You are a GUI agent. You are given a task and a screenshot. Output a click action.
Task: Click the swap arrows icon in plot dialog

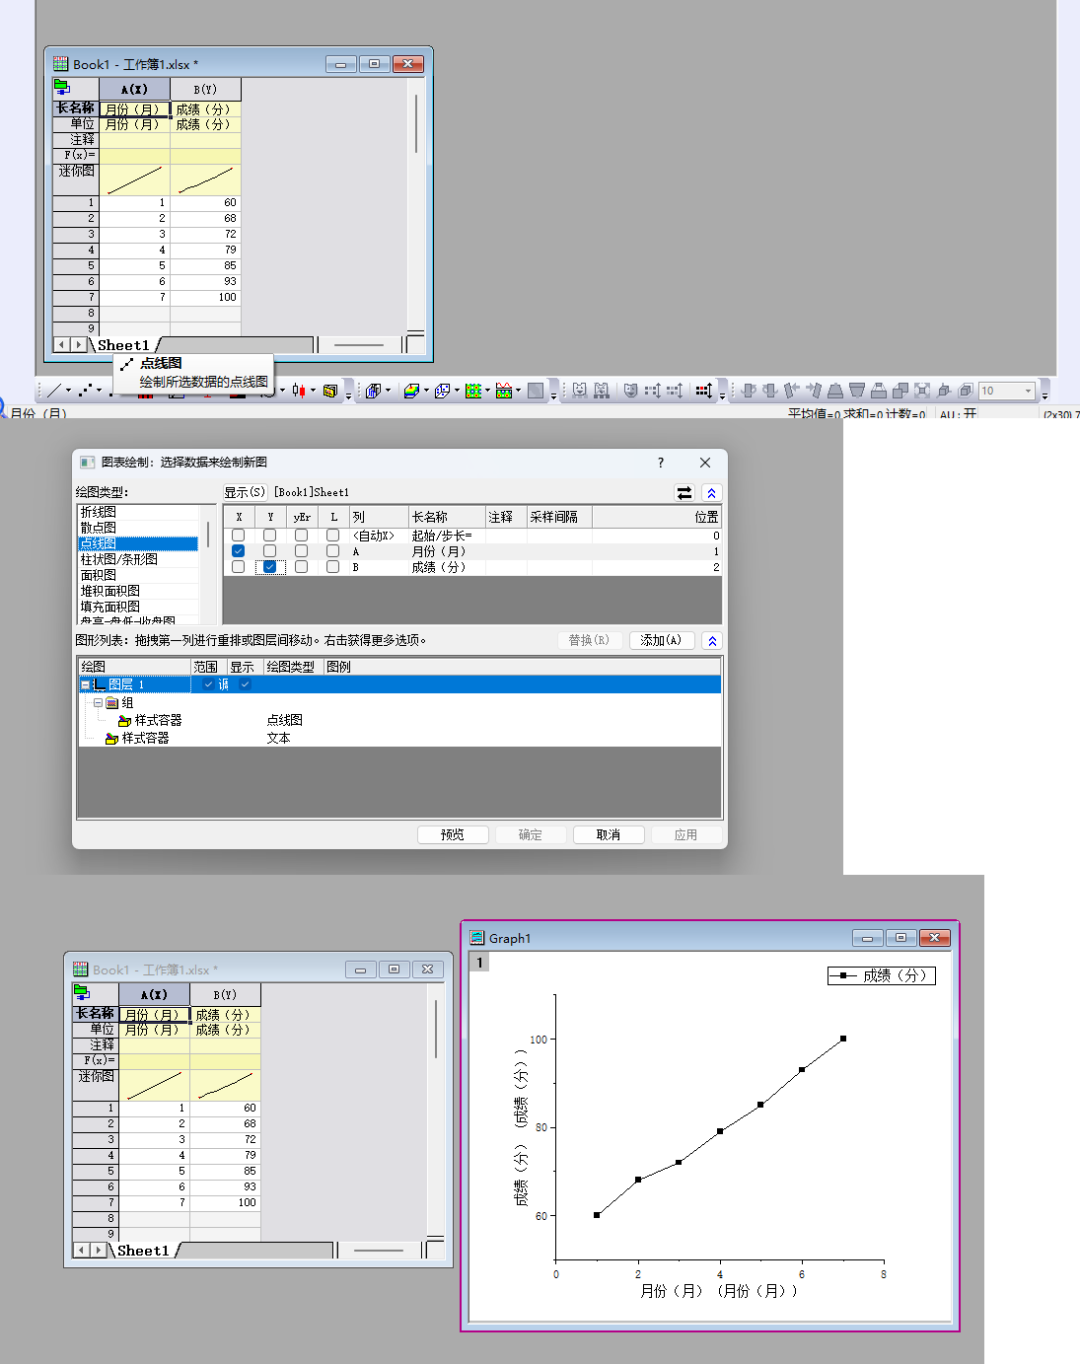coord(684,492)
